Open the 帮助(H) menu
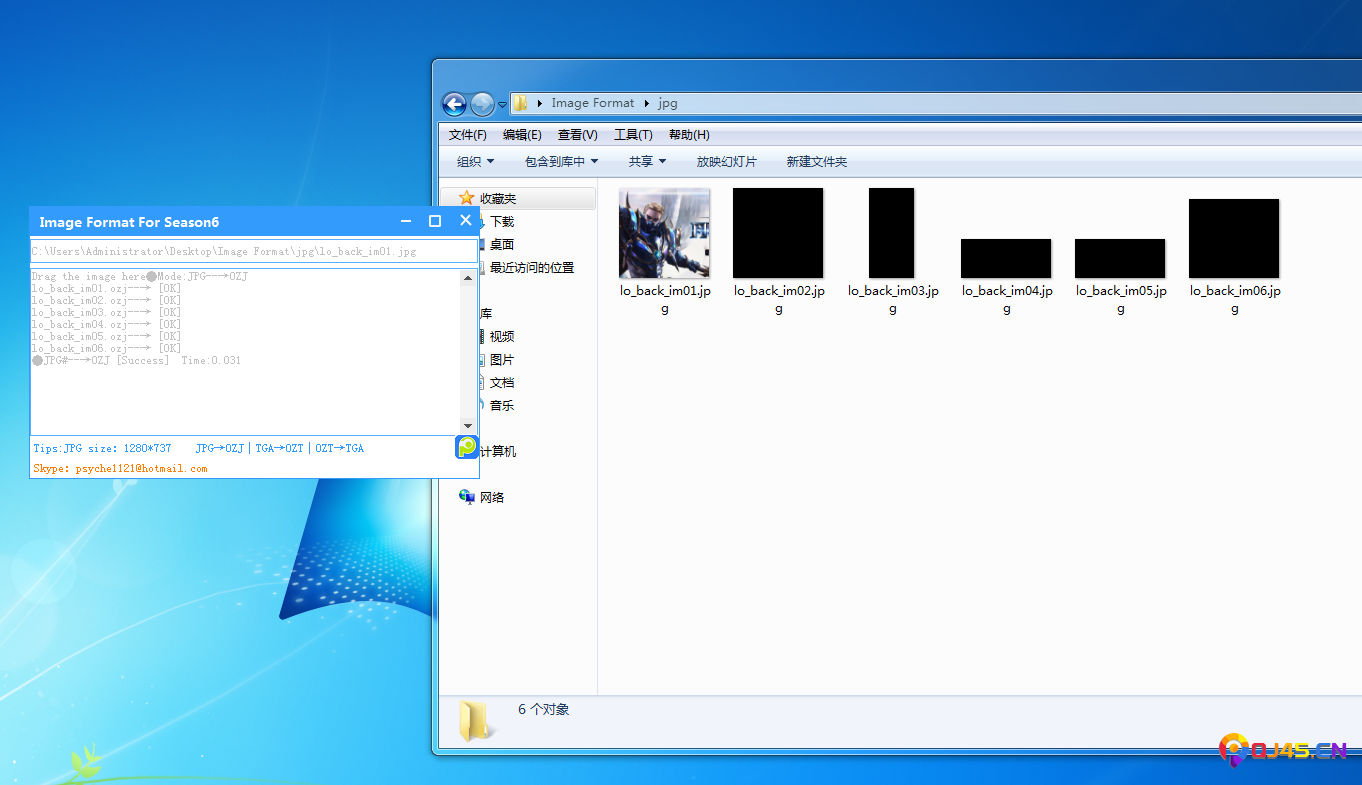 tap(689, 135)
